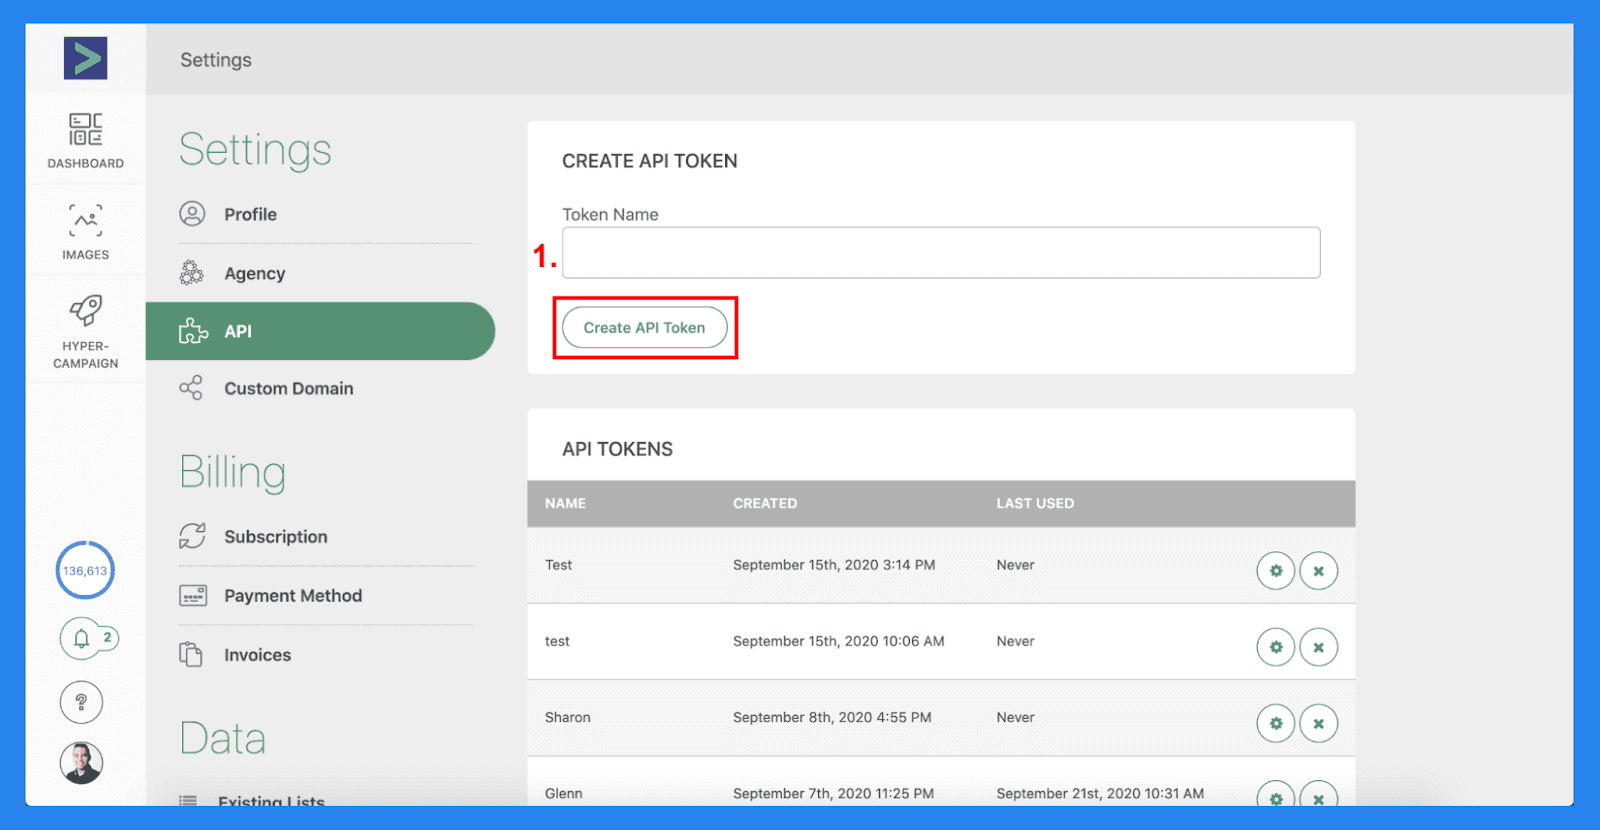Click the app logo at top left
The width and height of the screenshot is (1600, 830).
85,58
